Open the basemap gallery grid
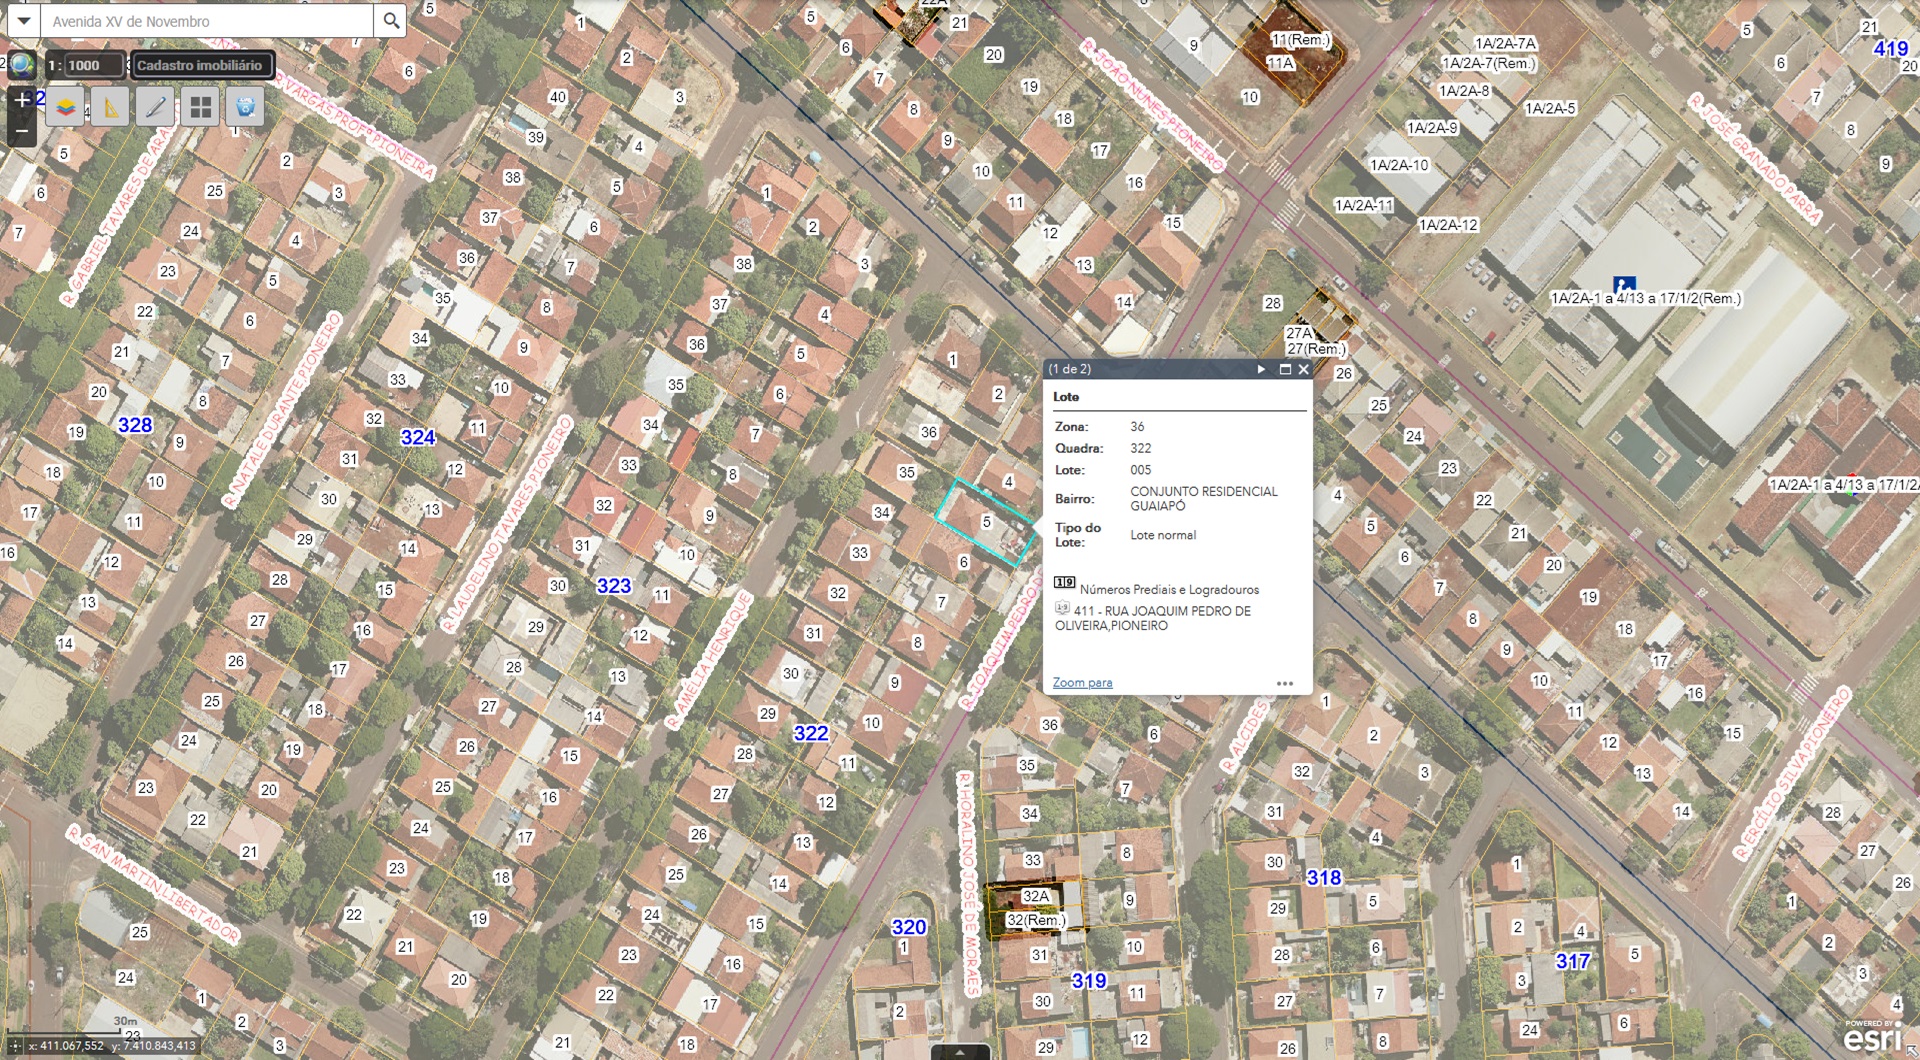 (201, 106)
